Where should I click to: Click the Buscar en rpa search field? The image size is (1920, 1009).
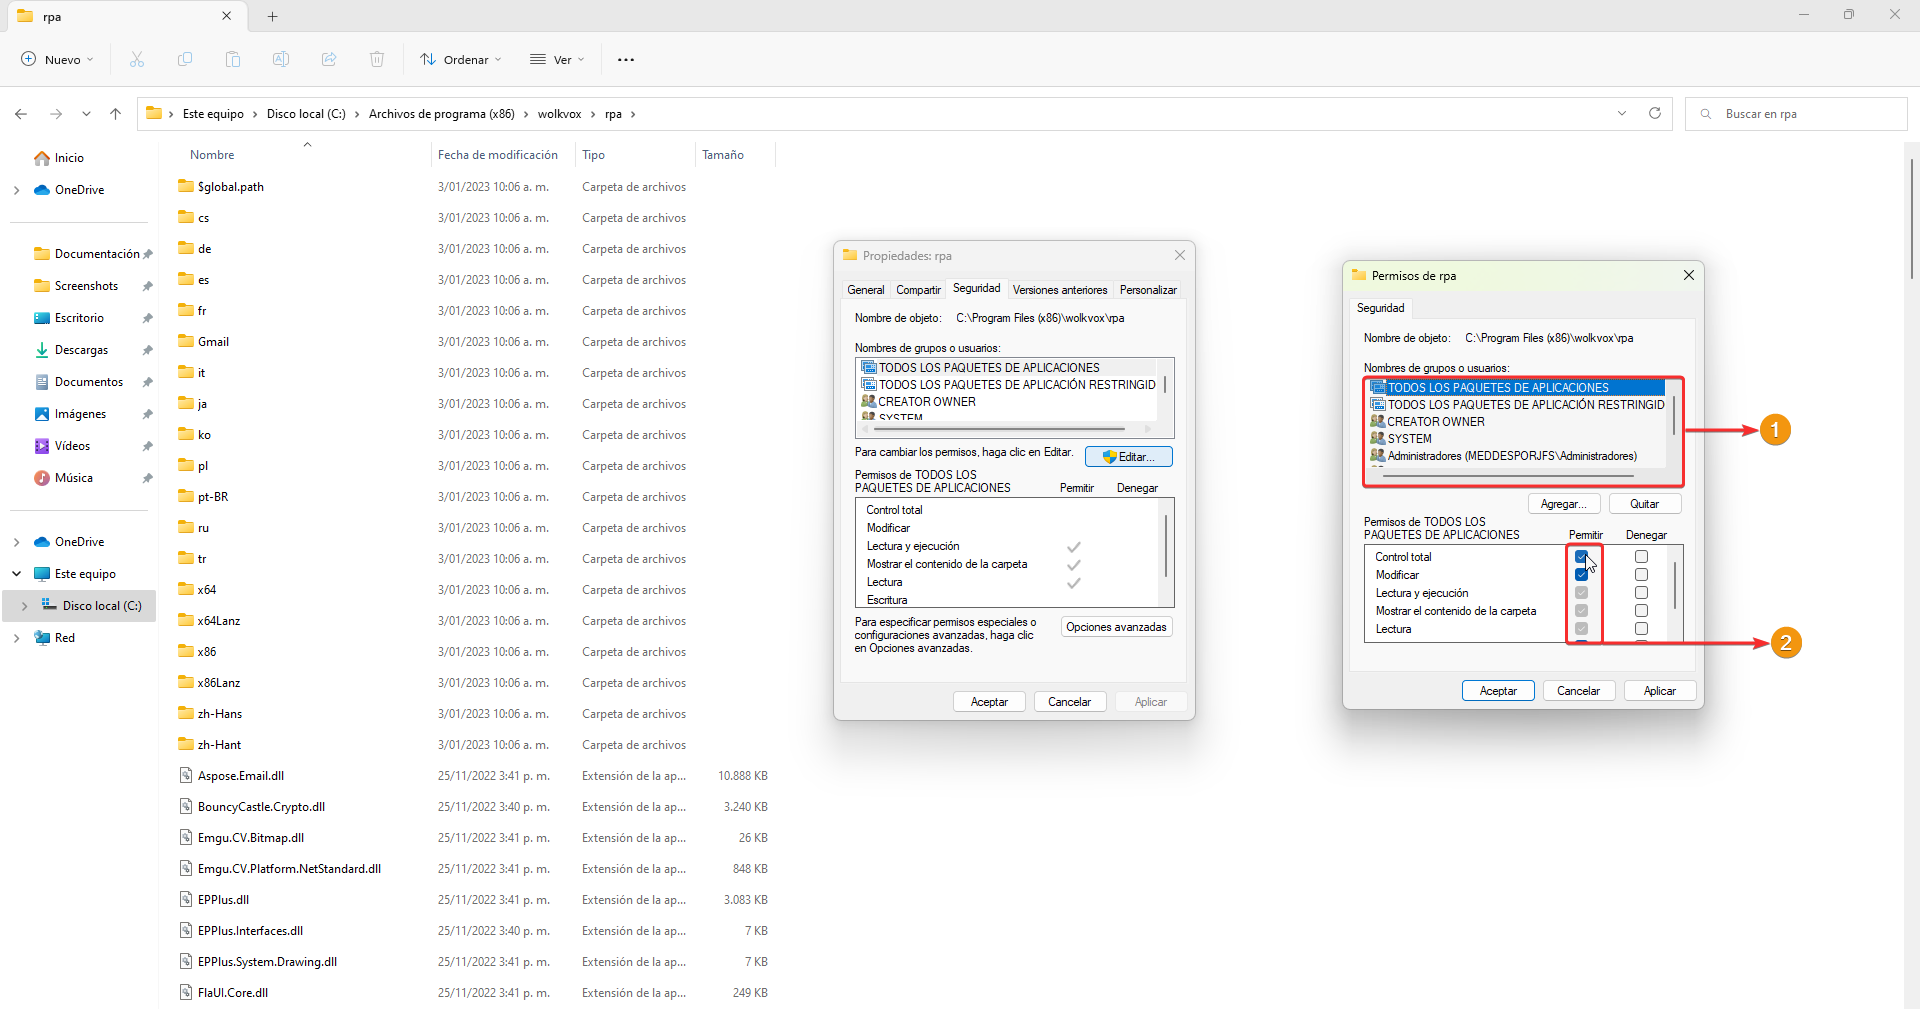(1796, 114)
